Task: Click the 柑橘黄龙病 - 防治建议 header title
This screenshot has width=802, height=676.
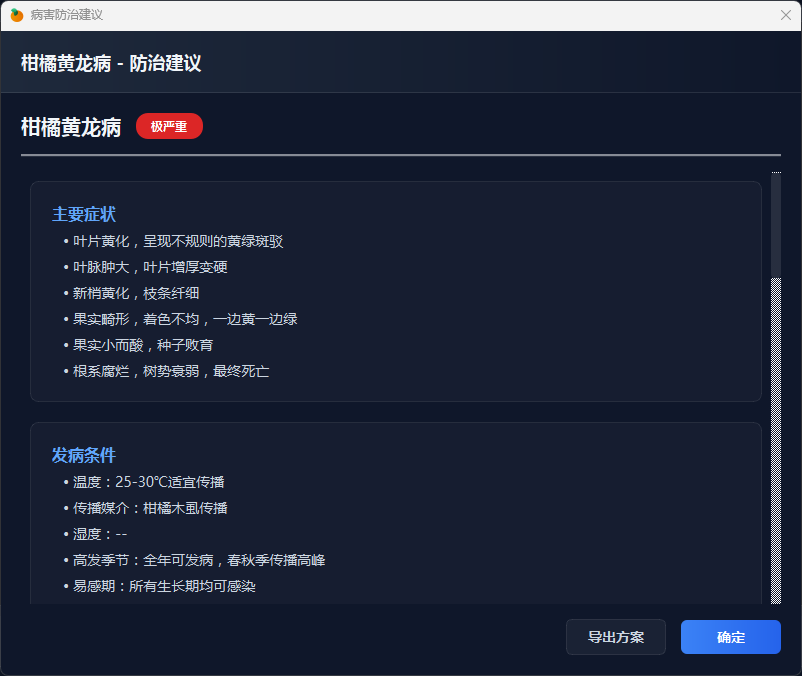Action: pyautogui.click(x=111, y=63)
